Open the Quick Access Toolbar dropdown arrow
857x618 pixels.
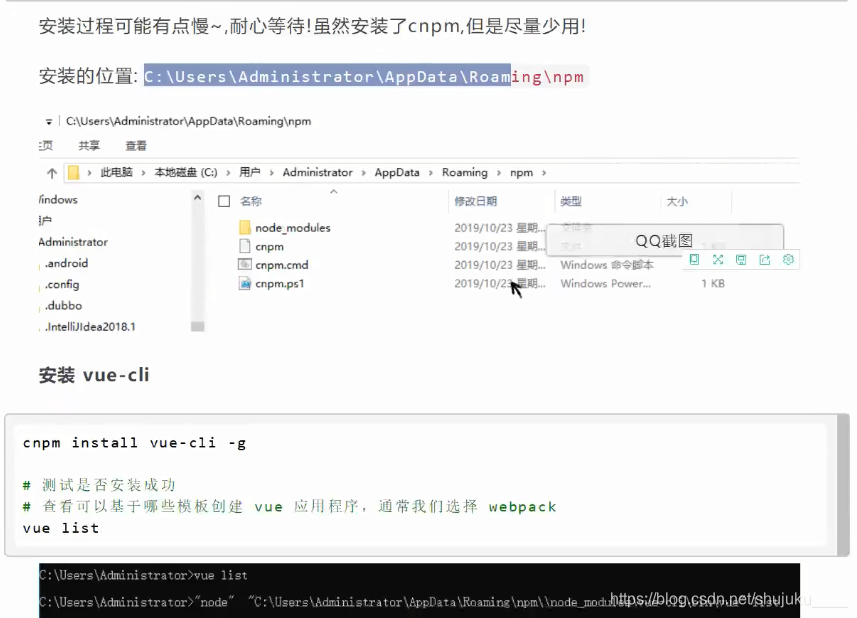click(x=47, y=120)
